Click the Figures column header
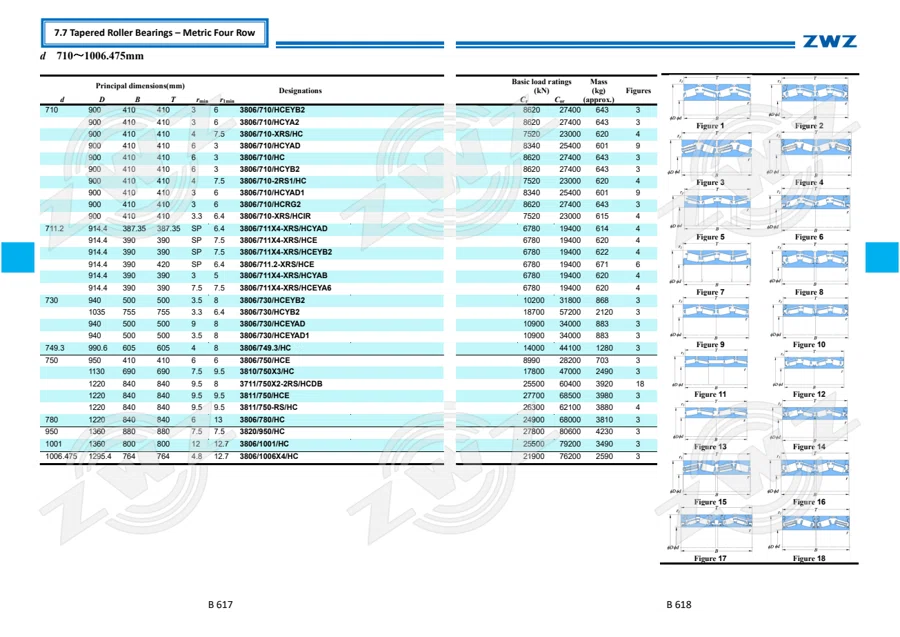Viewport: 900px width, 637px height. 638,91
